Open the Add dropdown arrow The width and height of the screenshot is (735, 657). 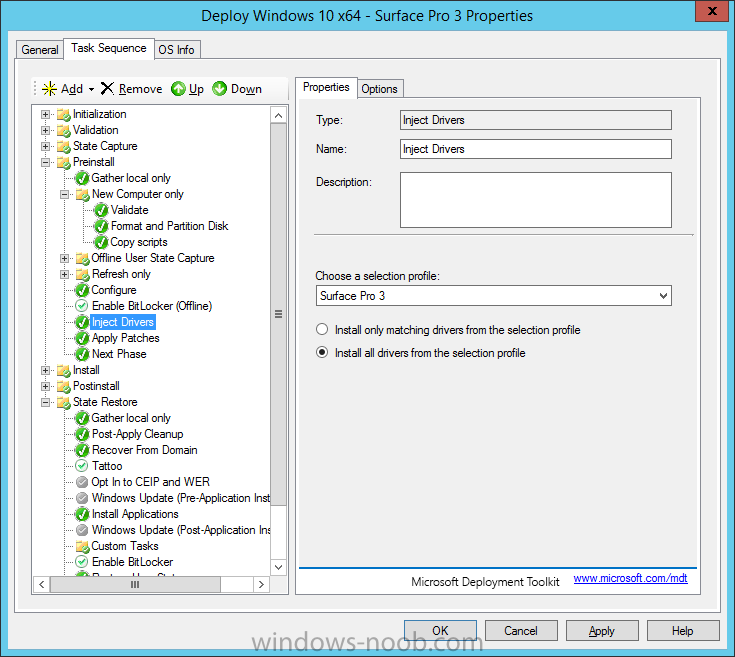pyautogui.click(x=91, y=89)
